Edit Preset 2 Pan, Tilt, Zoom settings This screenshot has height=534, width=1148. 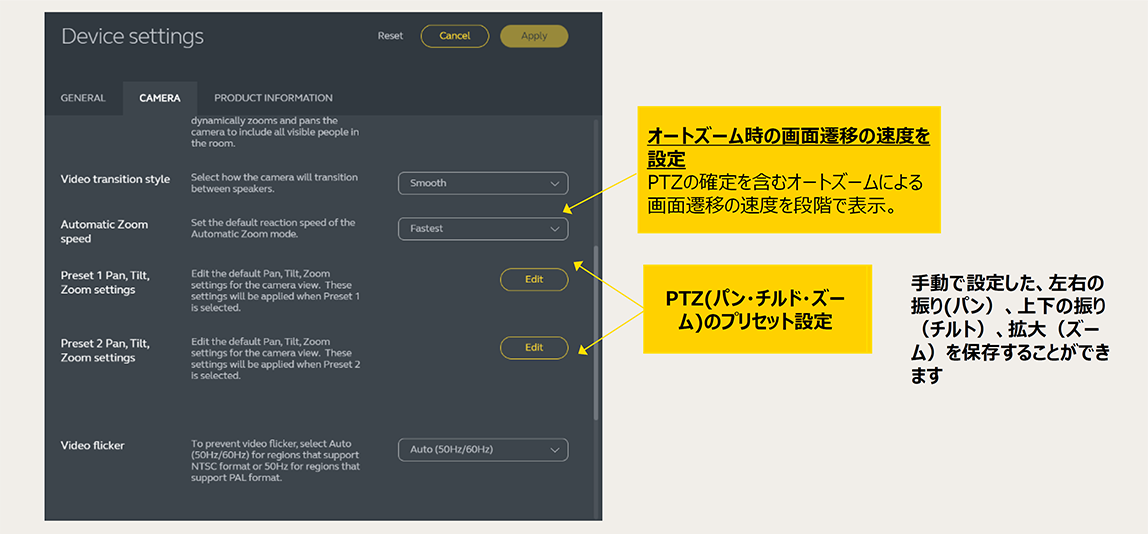534,348
